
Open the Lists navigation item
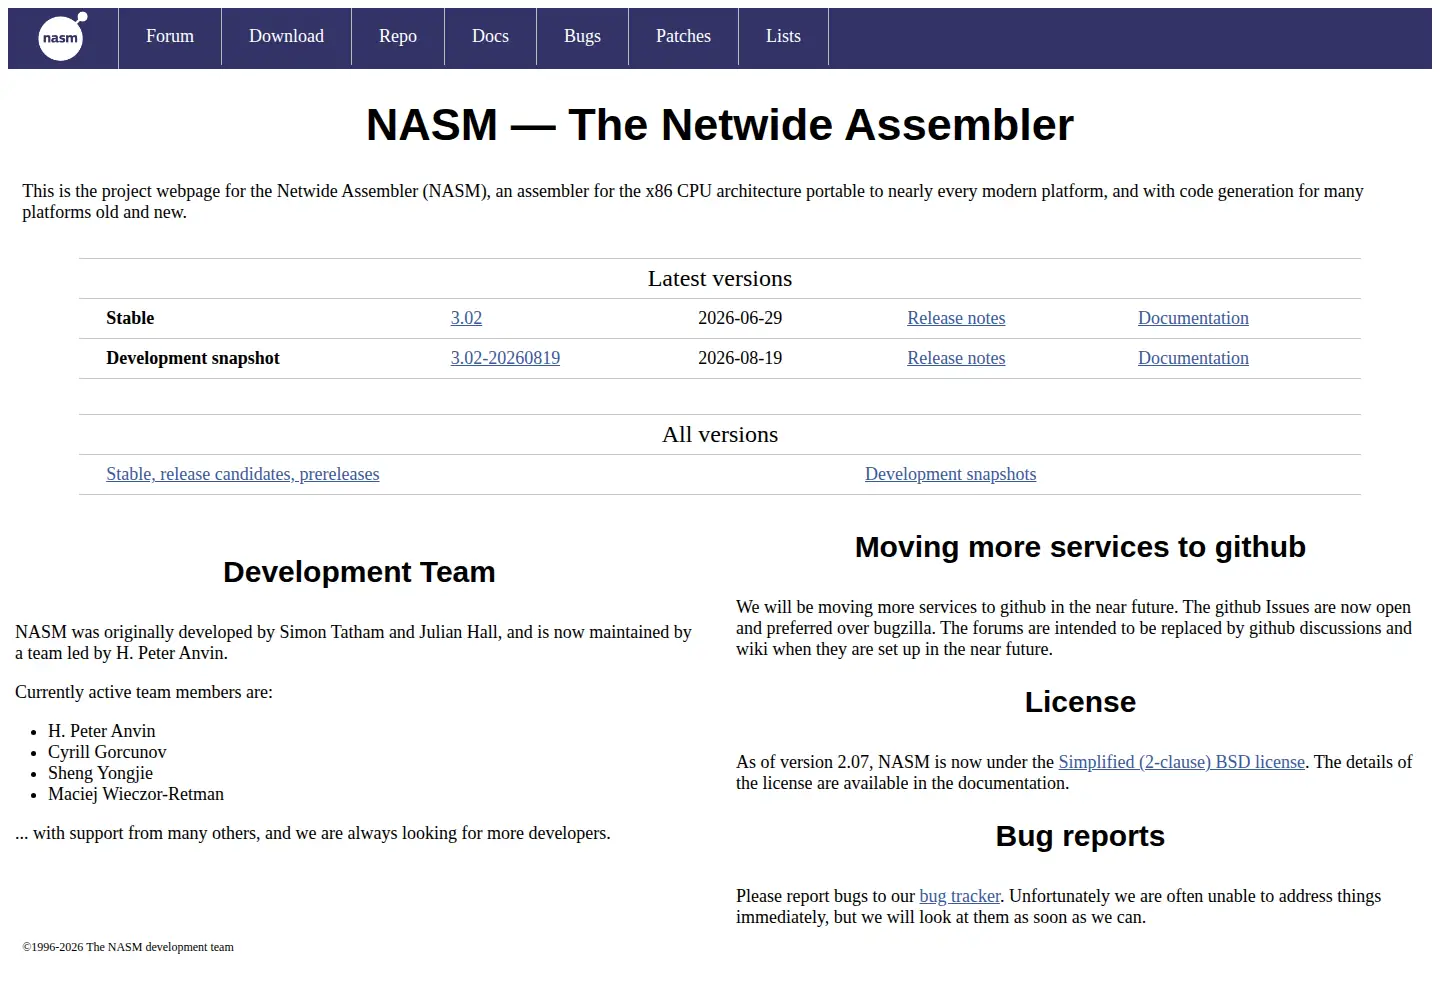pyautogui.click(x=783, y=36)
